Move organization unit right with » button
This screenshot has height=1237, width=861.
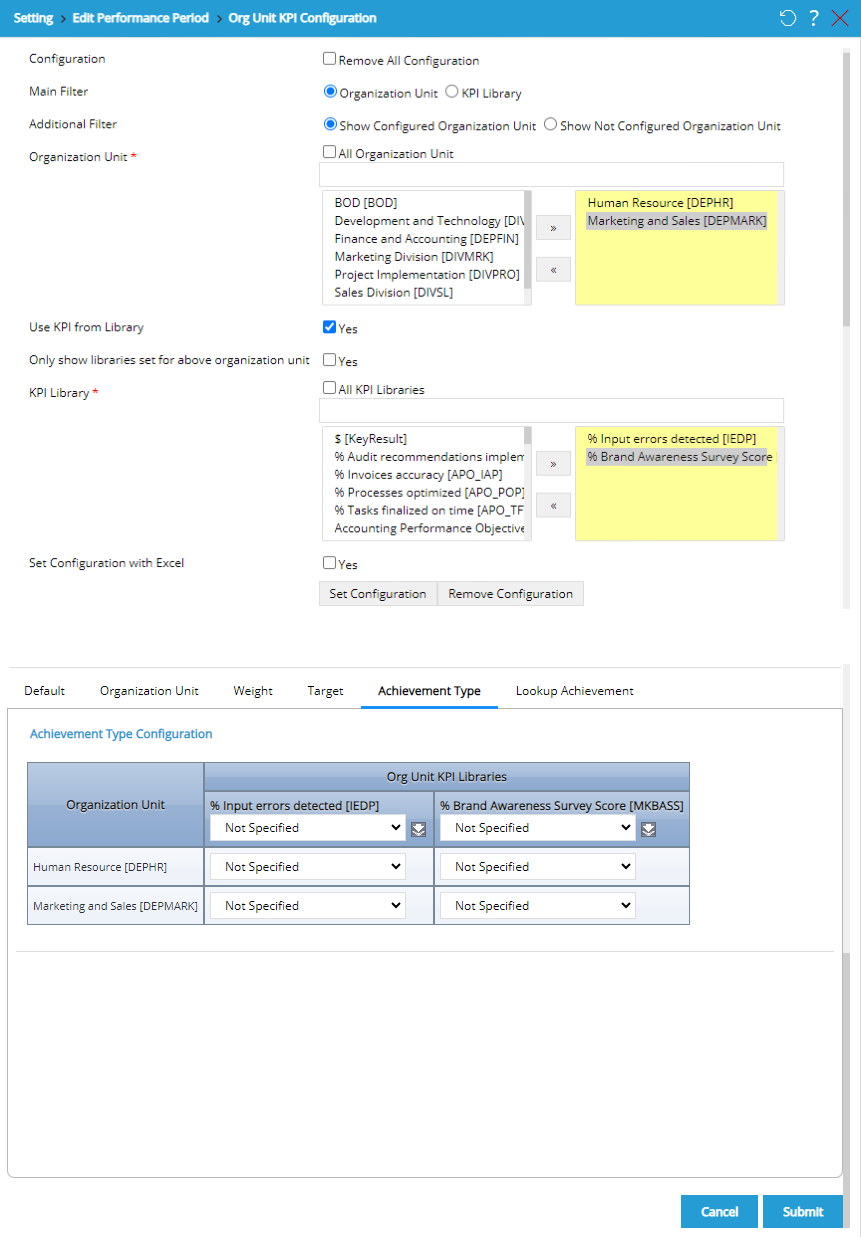point(553,228)
